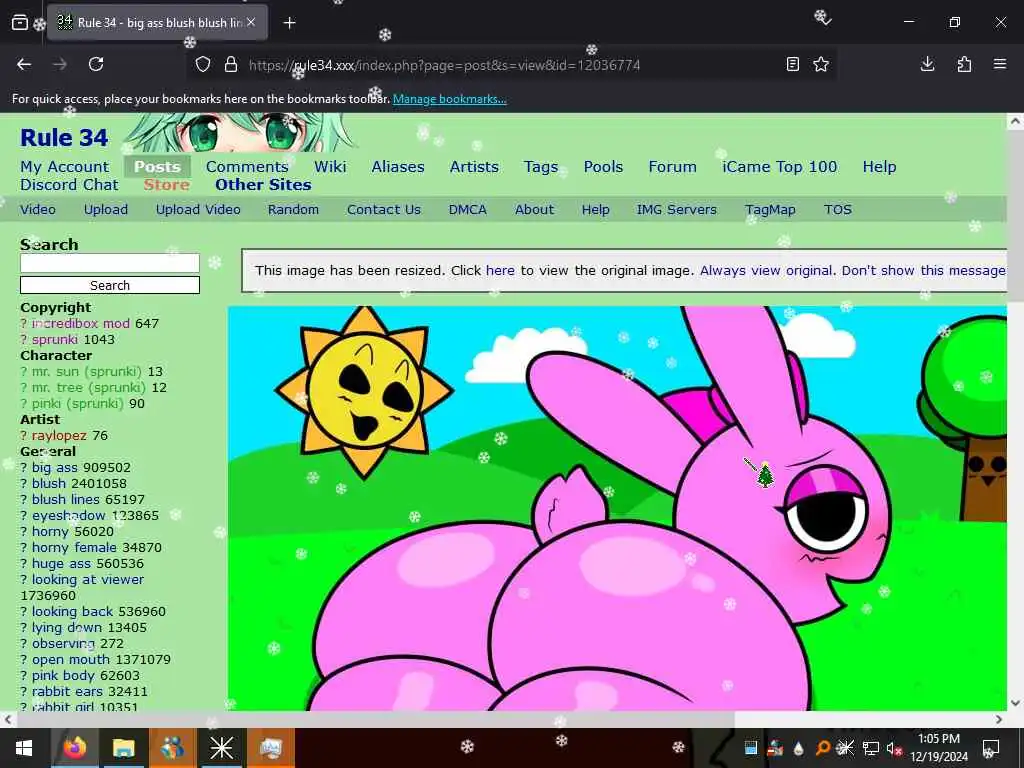Open the Artists page
This screenshot has height=768, width=1024.
point(474,167)
